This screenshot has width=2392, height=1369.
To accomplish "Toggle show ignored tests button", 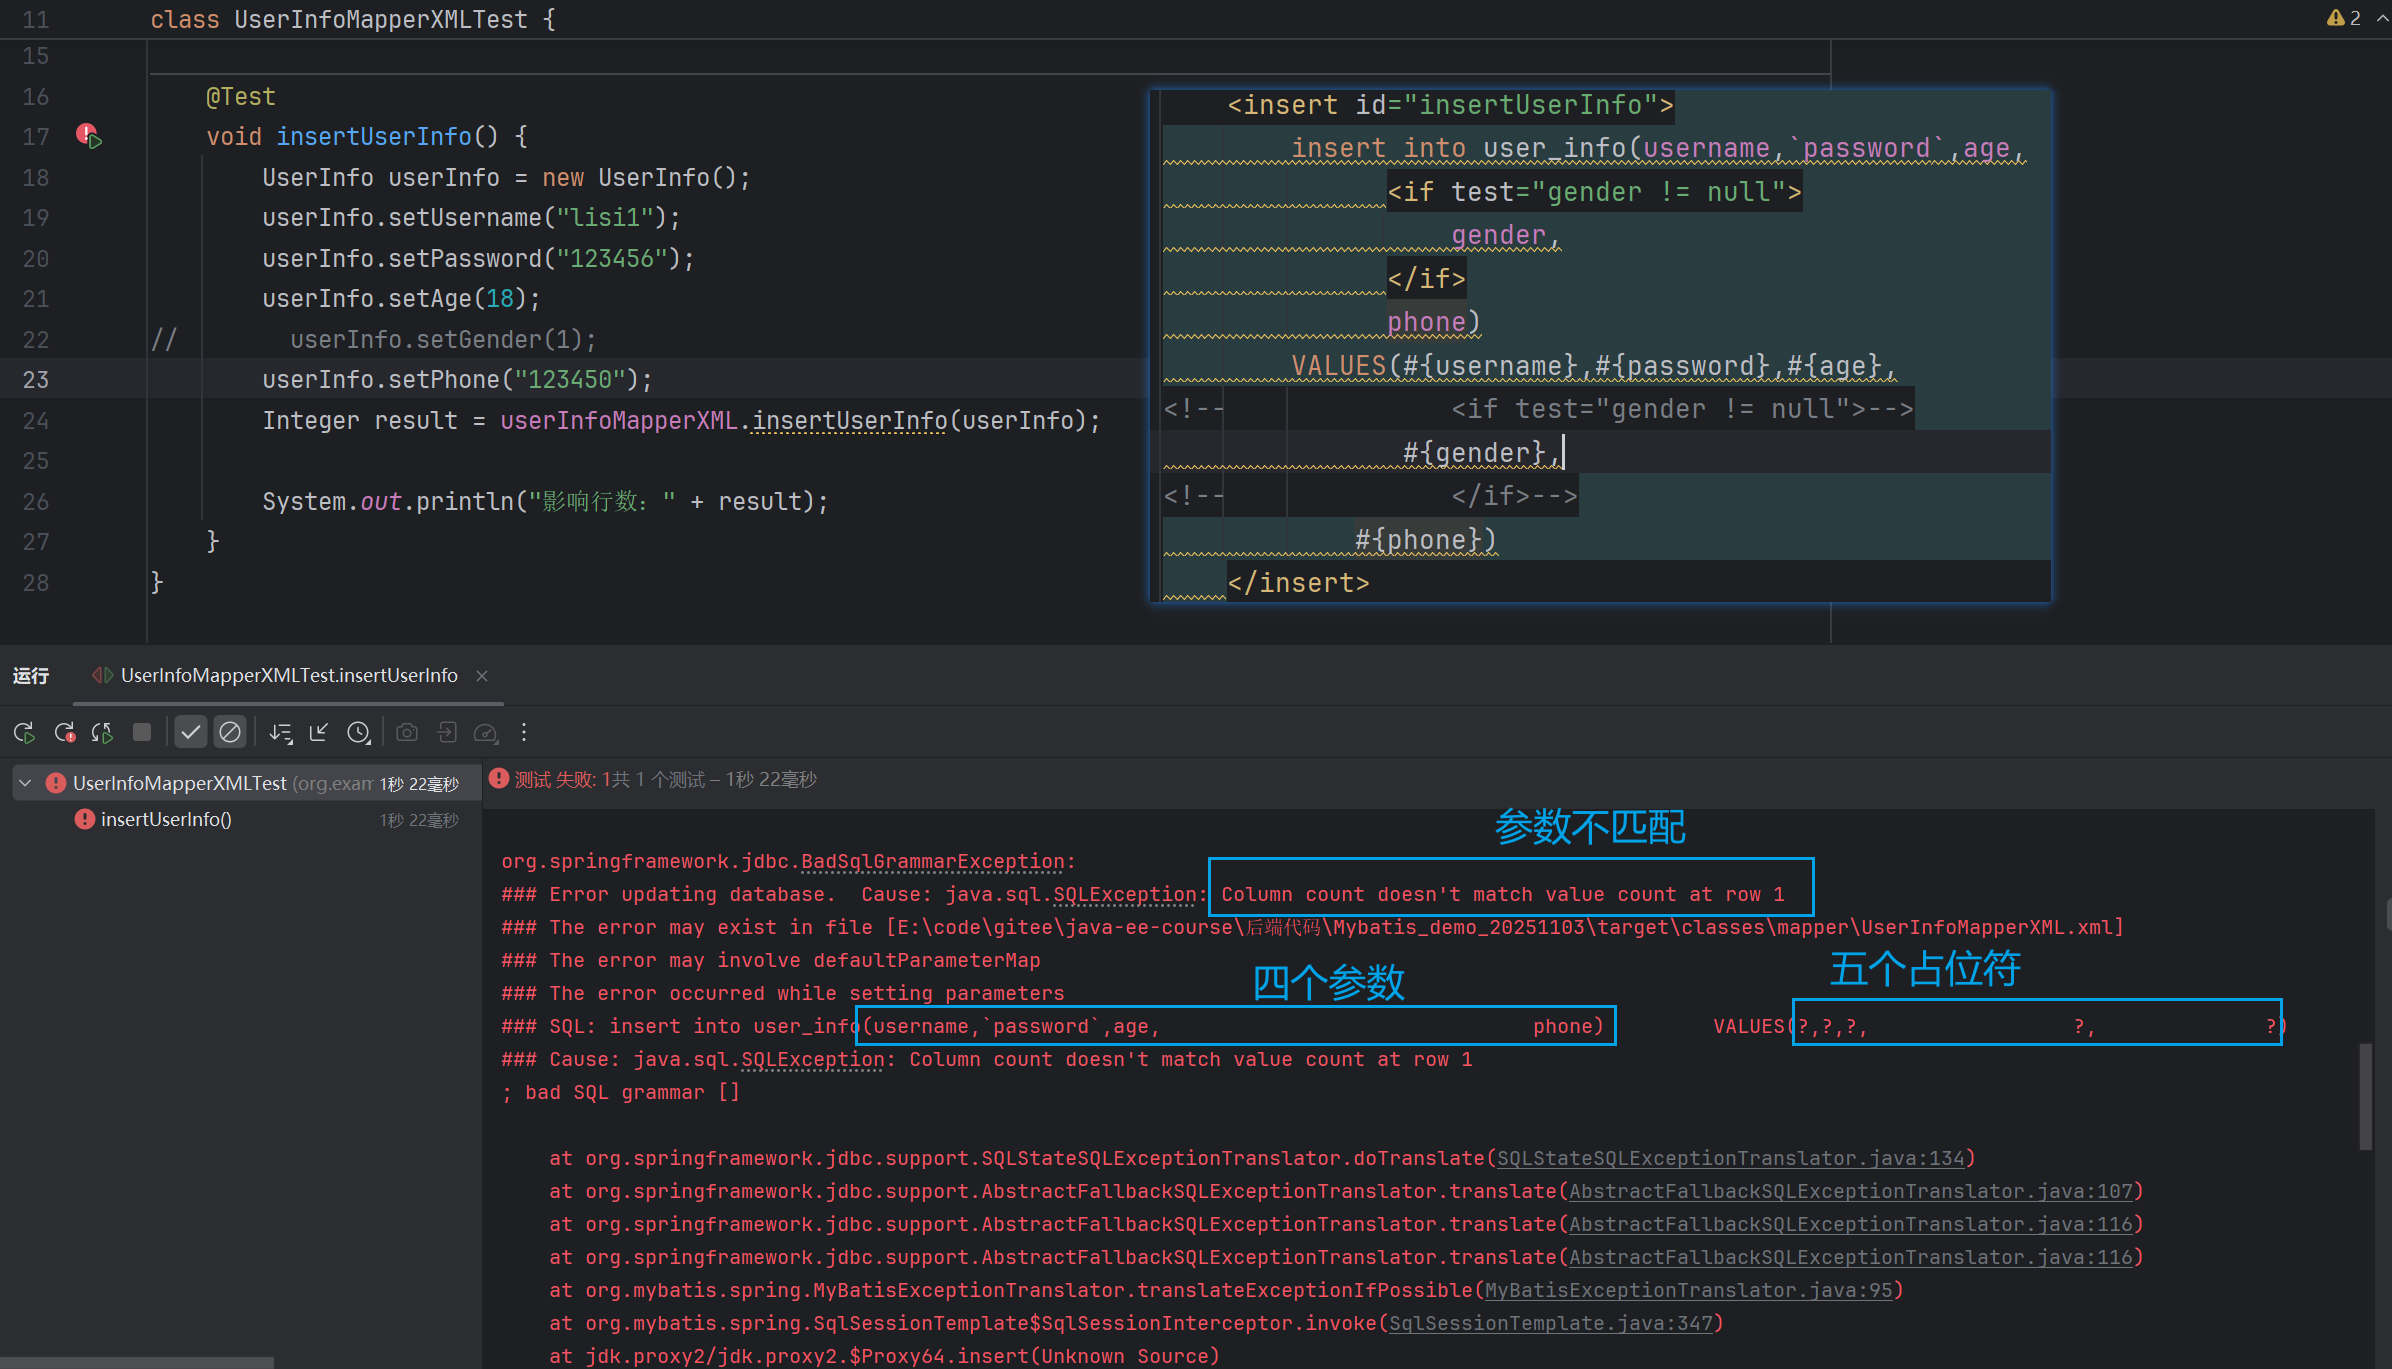I will pos(230,733).
